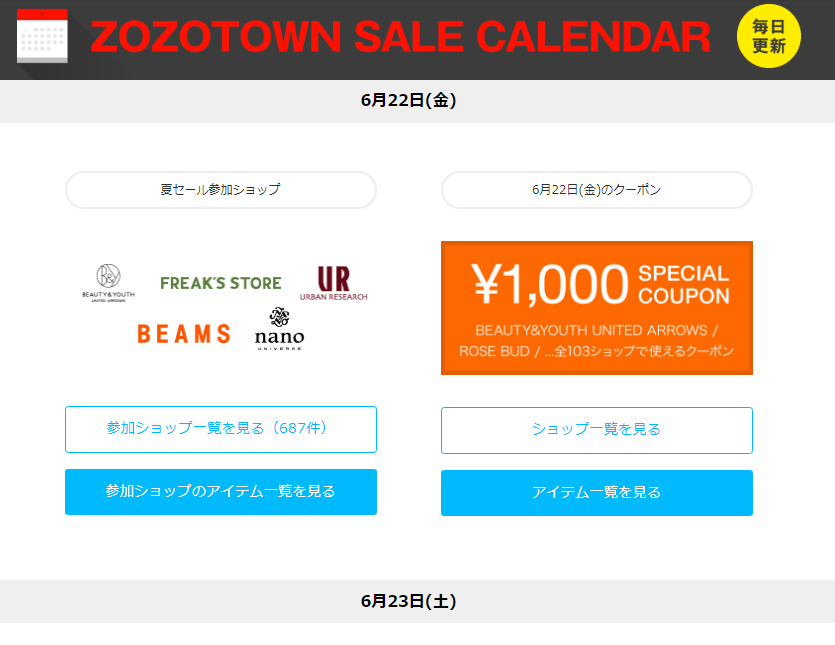
Task: Click the 6月22日(金) date header
Action: click(408, 100)
